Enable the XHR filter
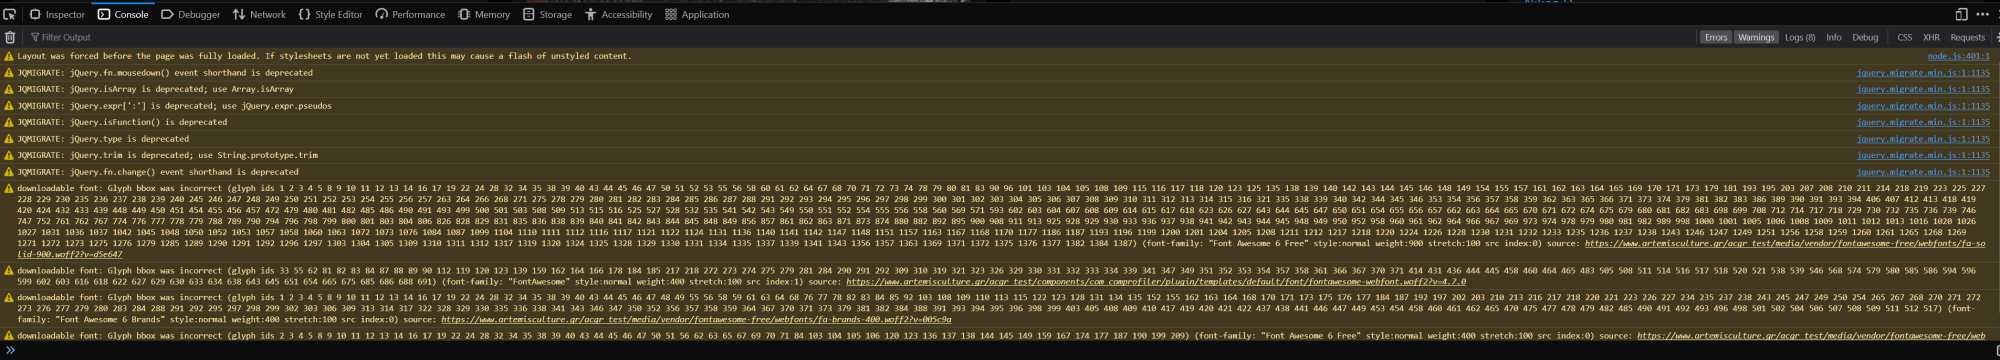 (1931, 37)
